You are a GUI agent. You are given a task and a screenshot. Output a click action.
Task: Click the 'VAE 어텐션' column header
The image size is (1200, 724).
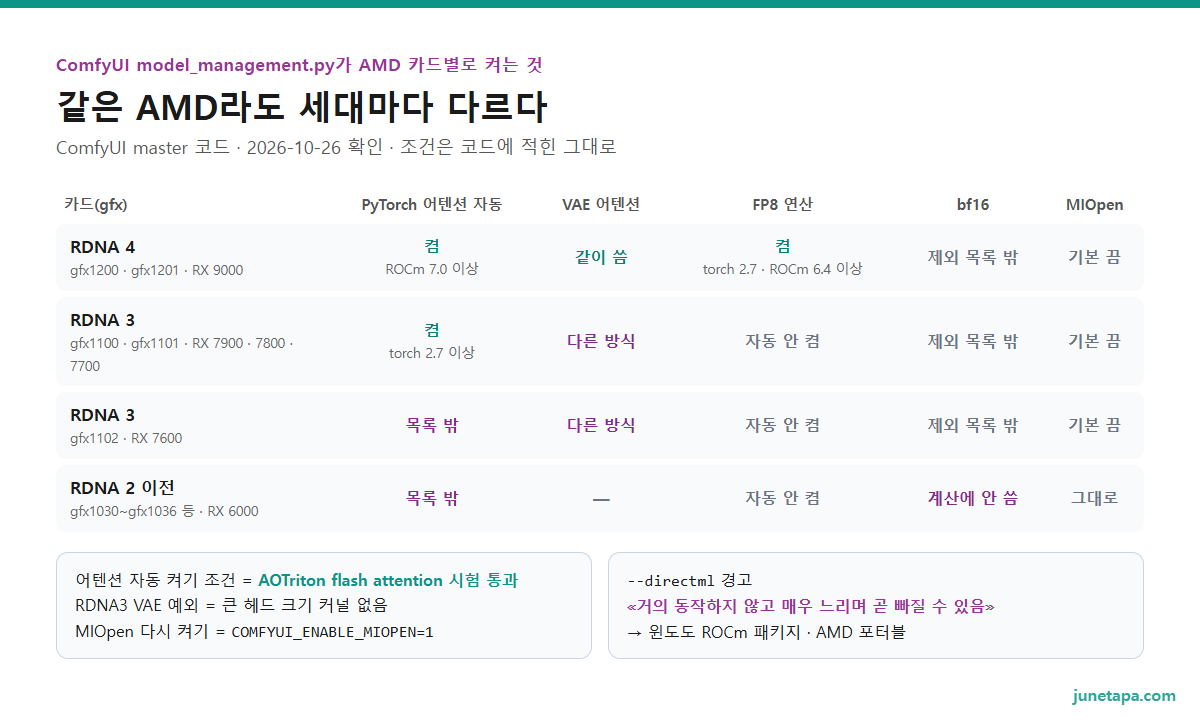(x=601, y=205)
